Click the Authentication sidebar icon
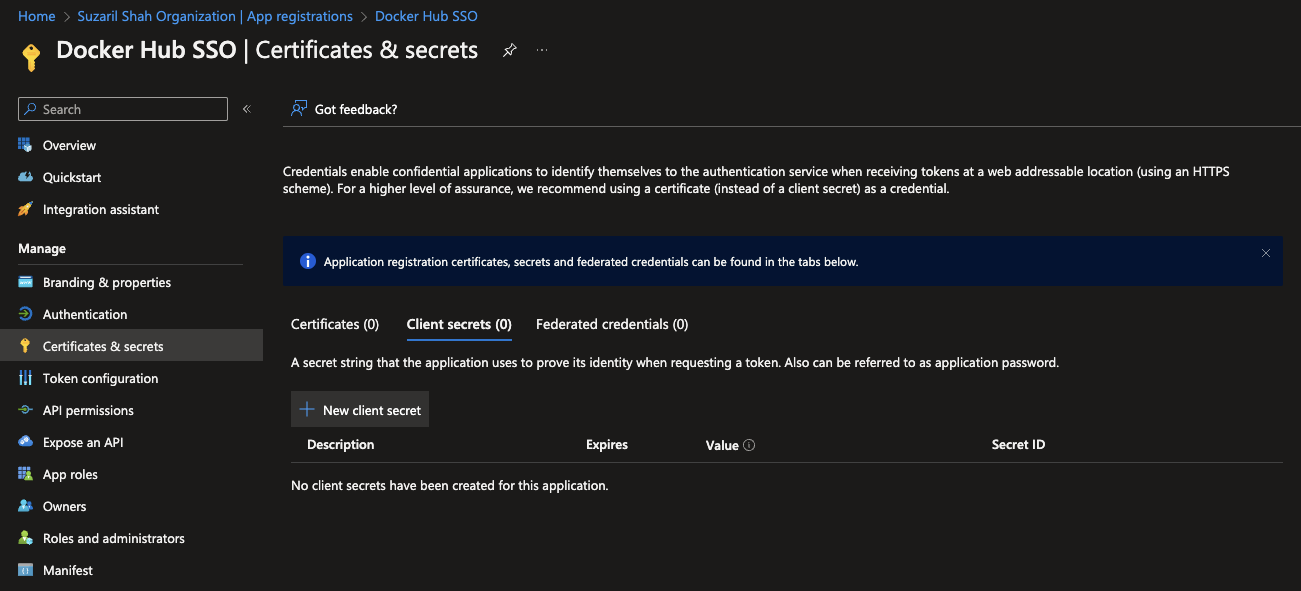 25,314
